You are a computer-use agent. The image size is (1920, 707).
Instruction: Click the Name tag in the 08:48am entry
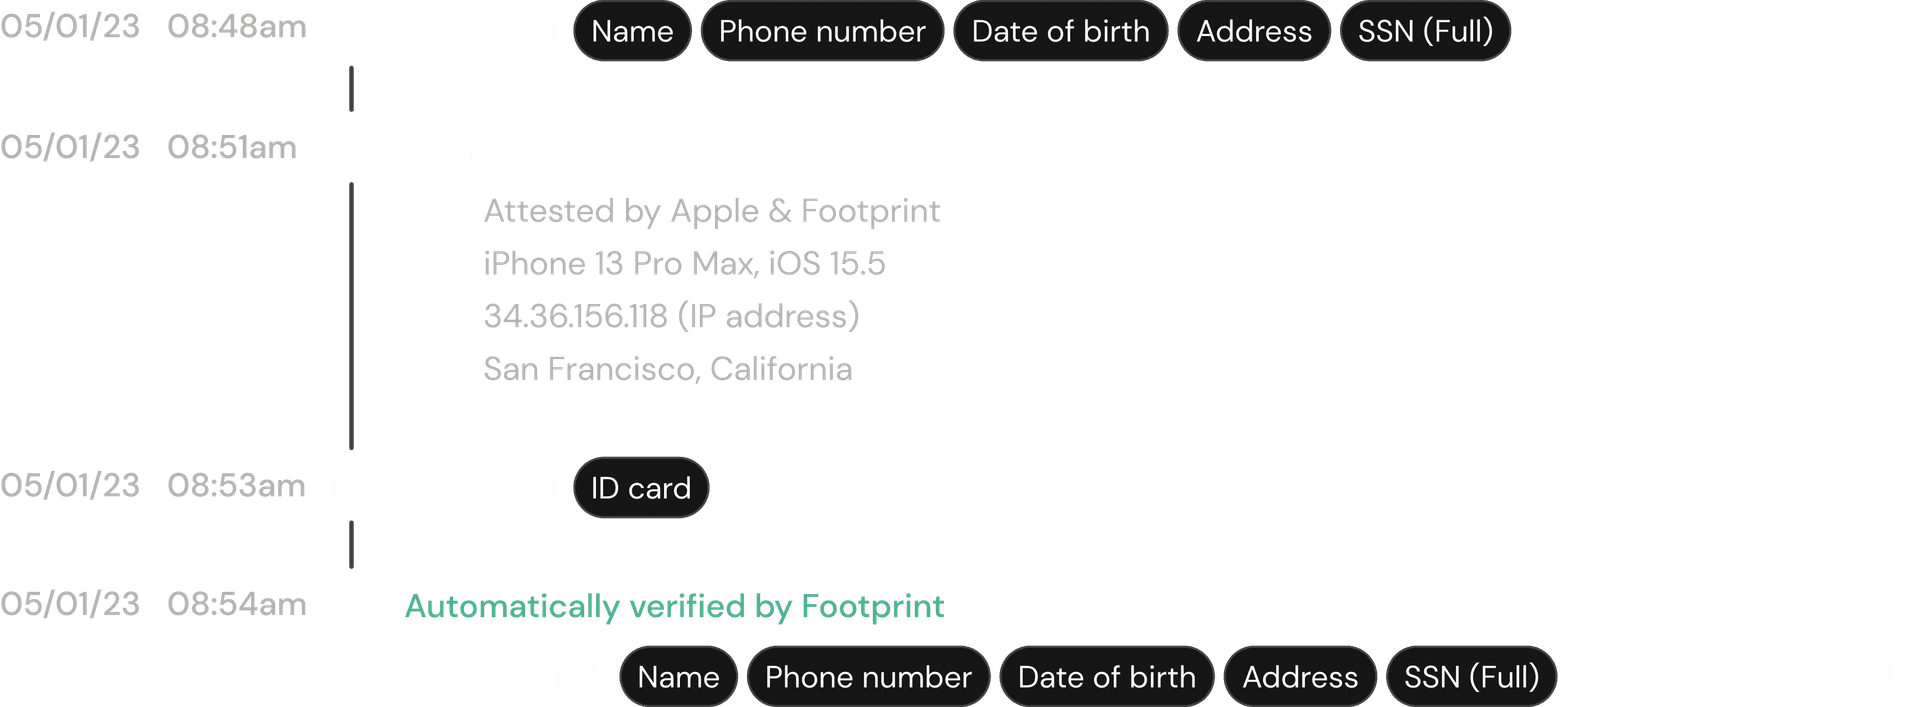coord(632,31)
